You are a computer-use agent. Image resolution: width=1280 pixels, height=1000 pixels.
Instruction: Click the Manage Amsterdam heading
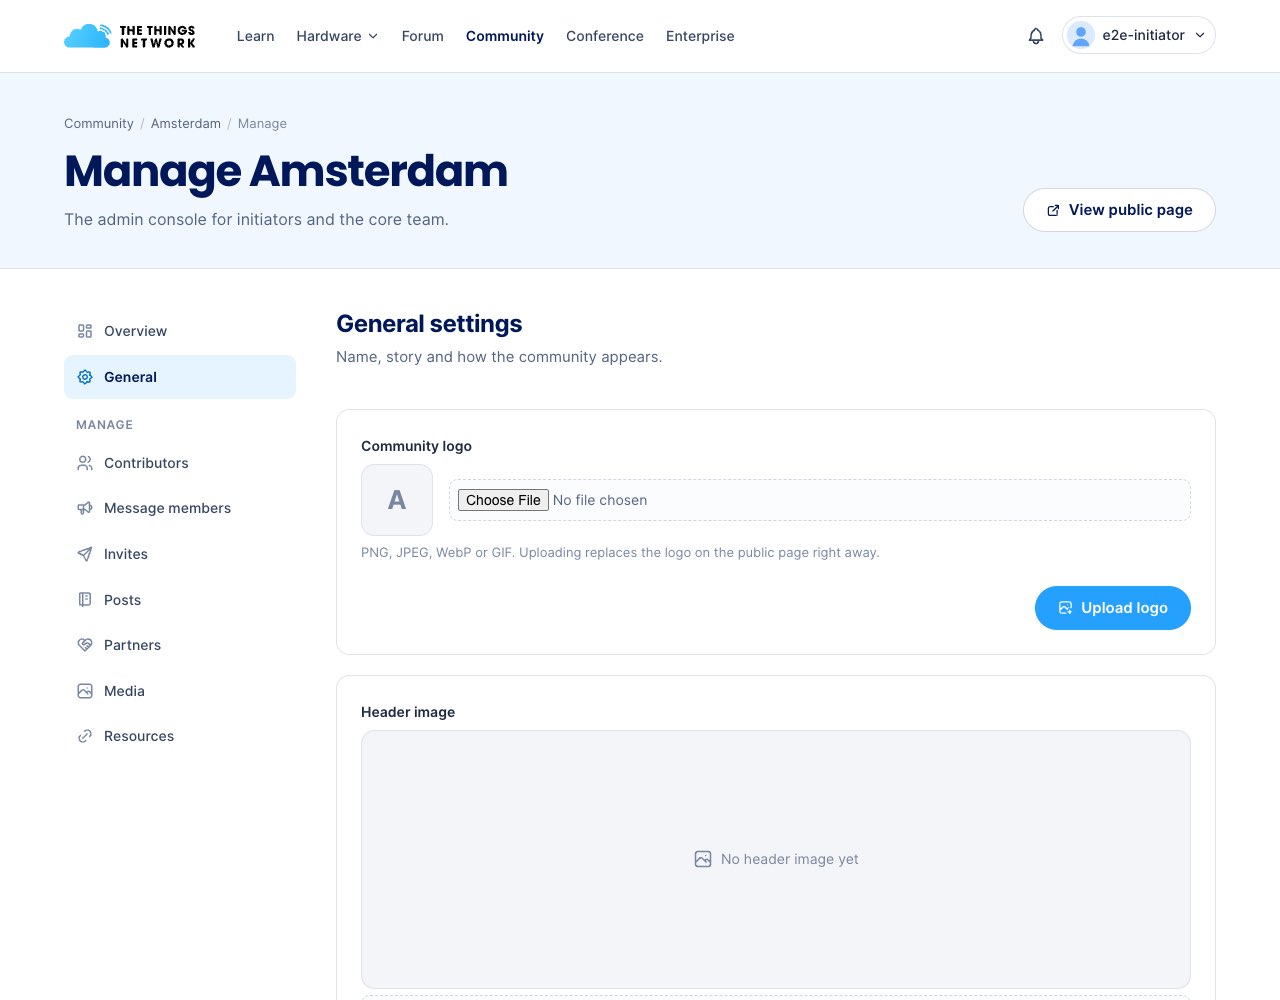(286, 171)
